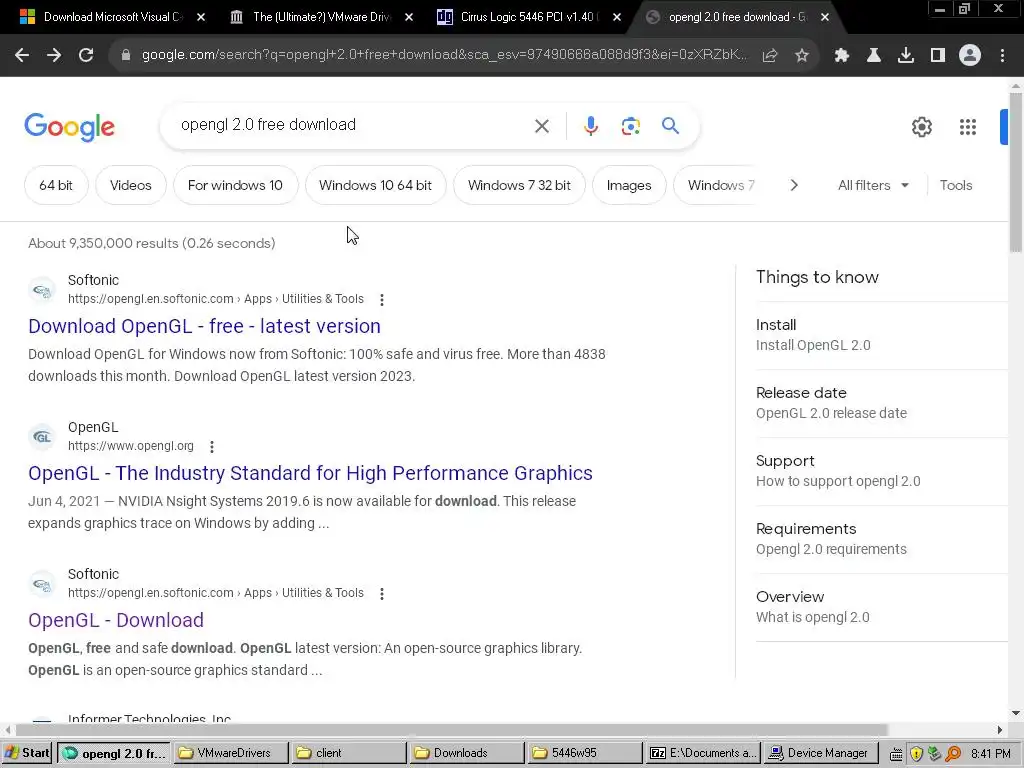
Task: Click the vertical page scrollbar thumb
Action: pos(1016,172)
